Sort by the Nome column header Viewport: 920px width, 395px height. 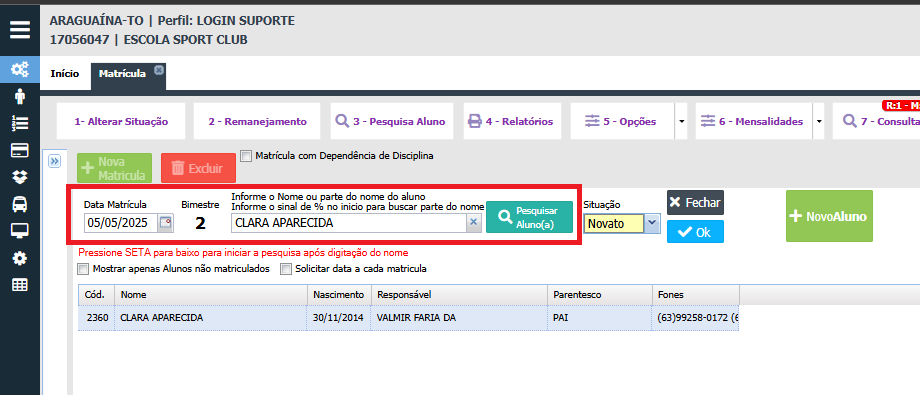pyautogui.click(x=211, y=295)
